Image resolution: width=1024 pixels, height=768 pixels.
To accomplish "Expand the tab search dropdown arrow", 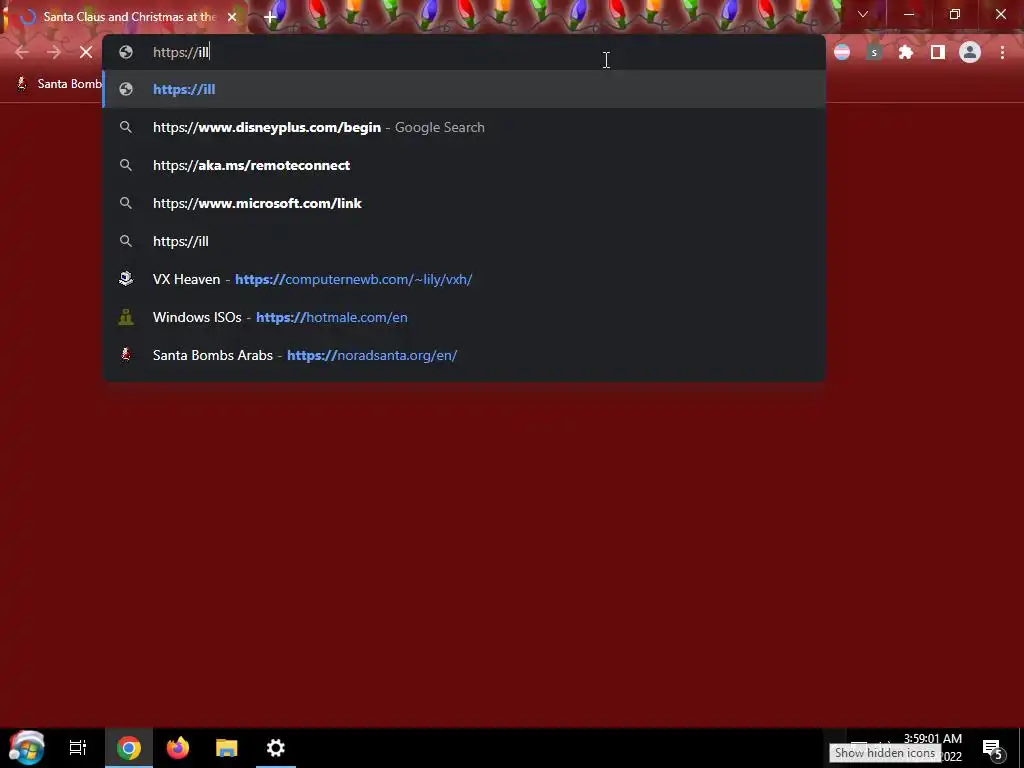I will (863, 14).
